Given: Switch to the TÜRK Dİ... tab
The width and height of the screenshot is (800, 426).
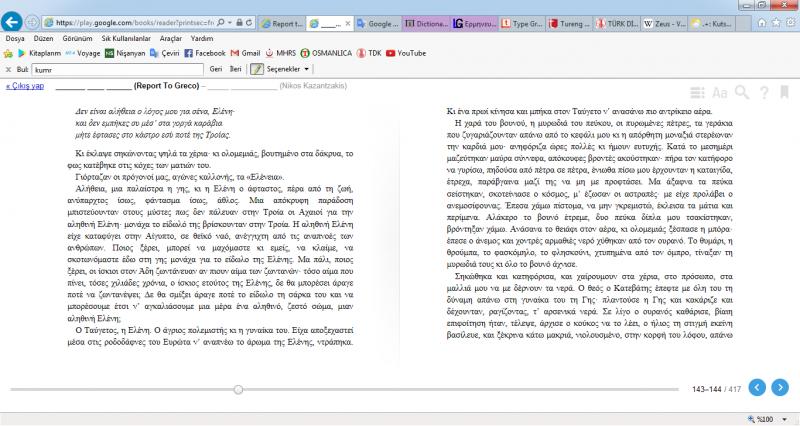Looking at the screenshot, I should 617,23.
